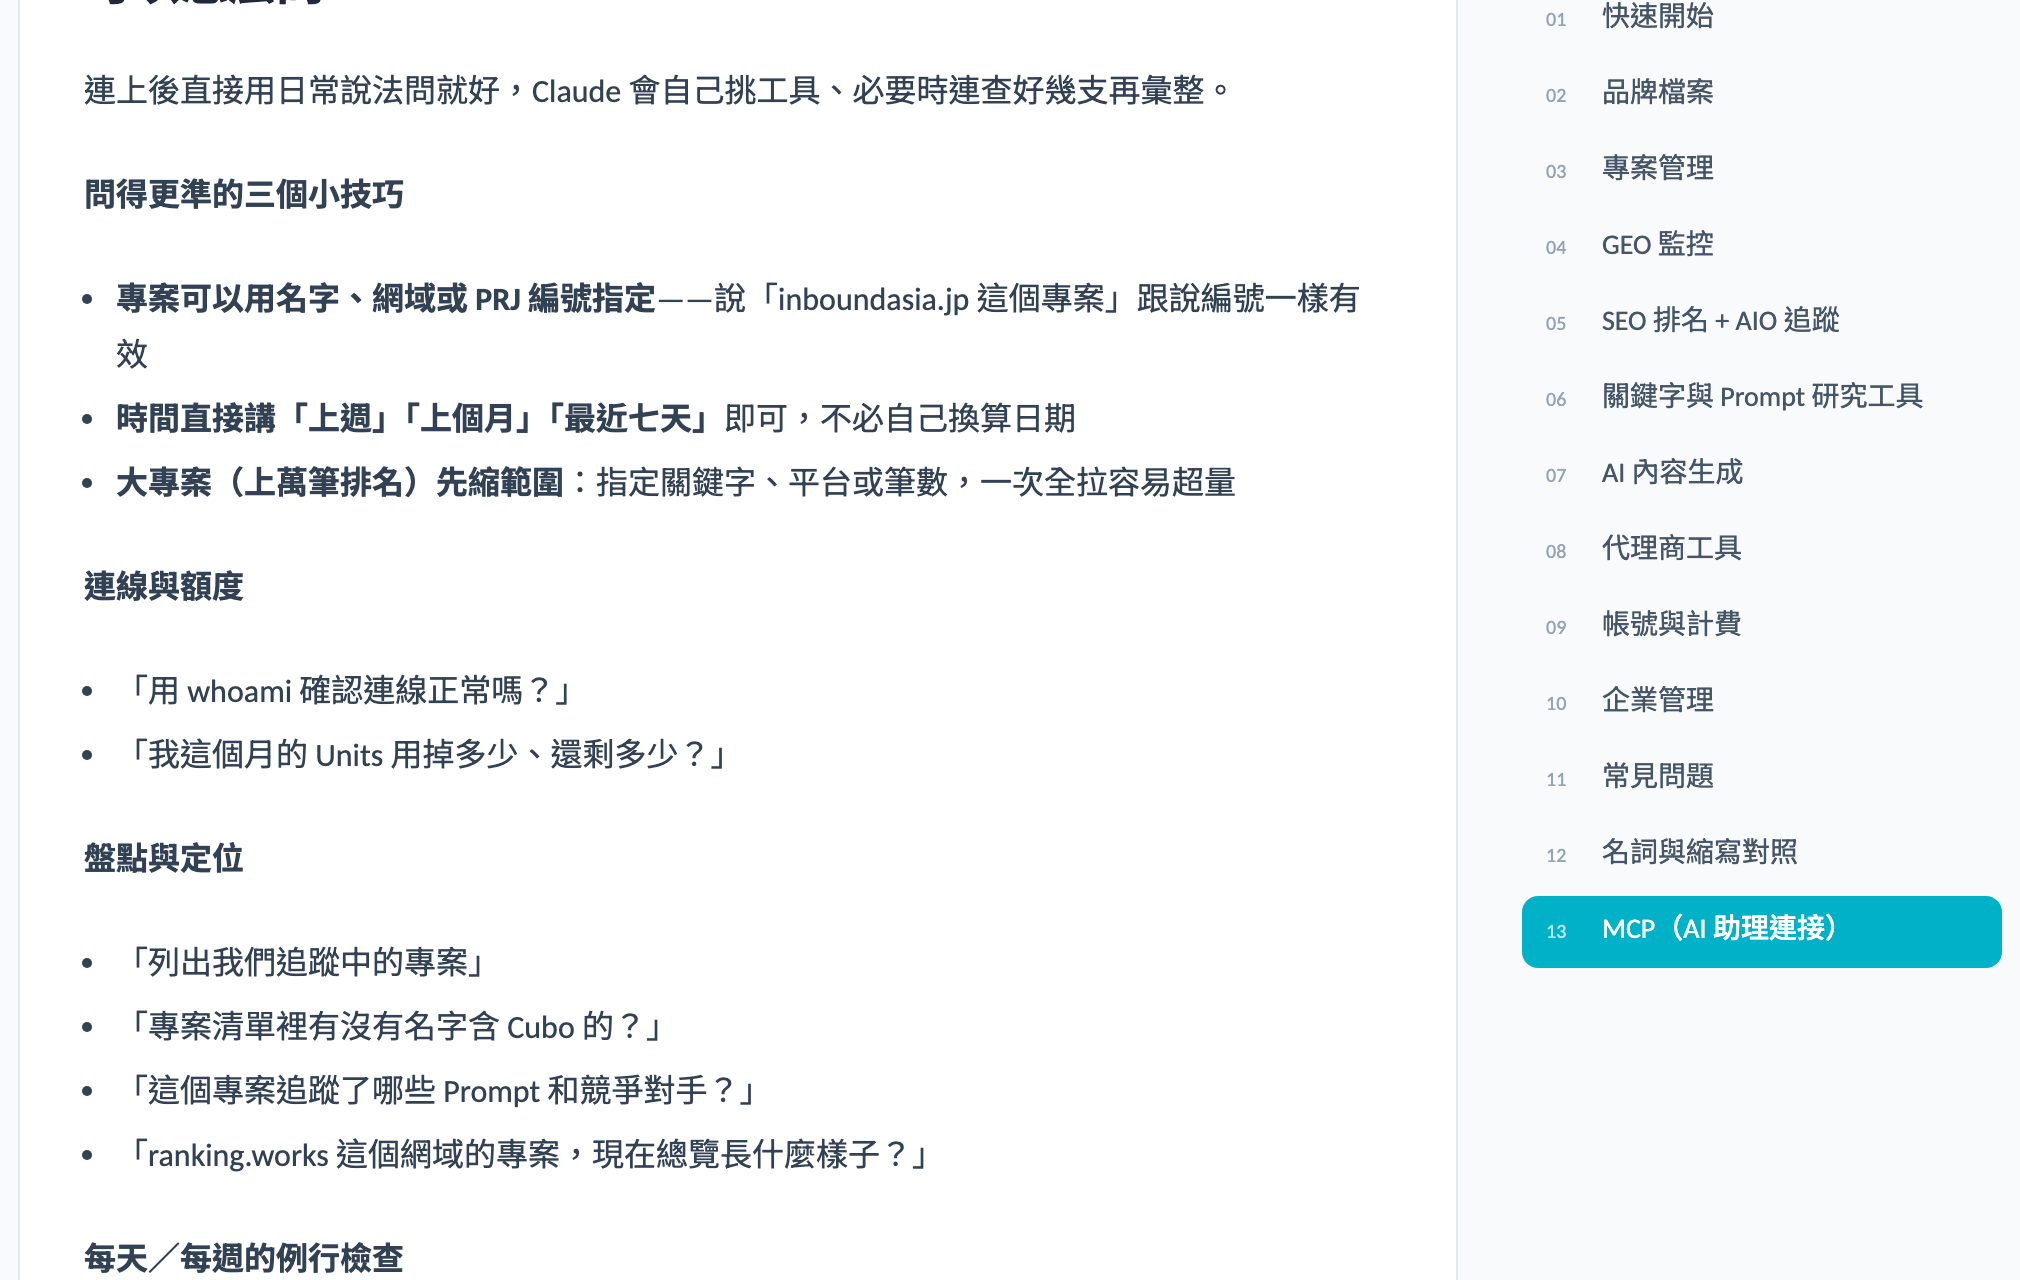The image size is (2020, 1280).
Task: Click the tip about PRJ 編號指定
Action: 738,326
